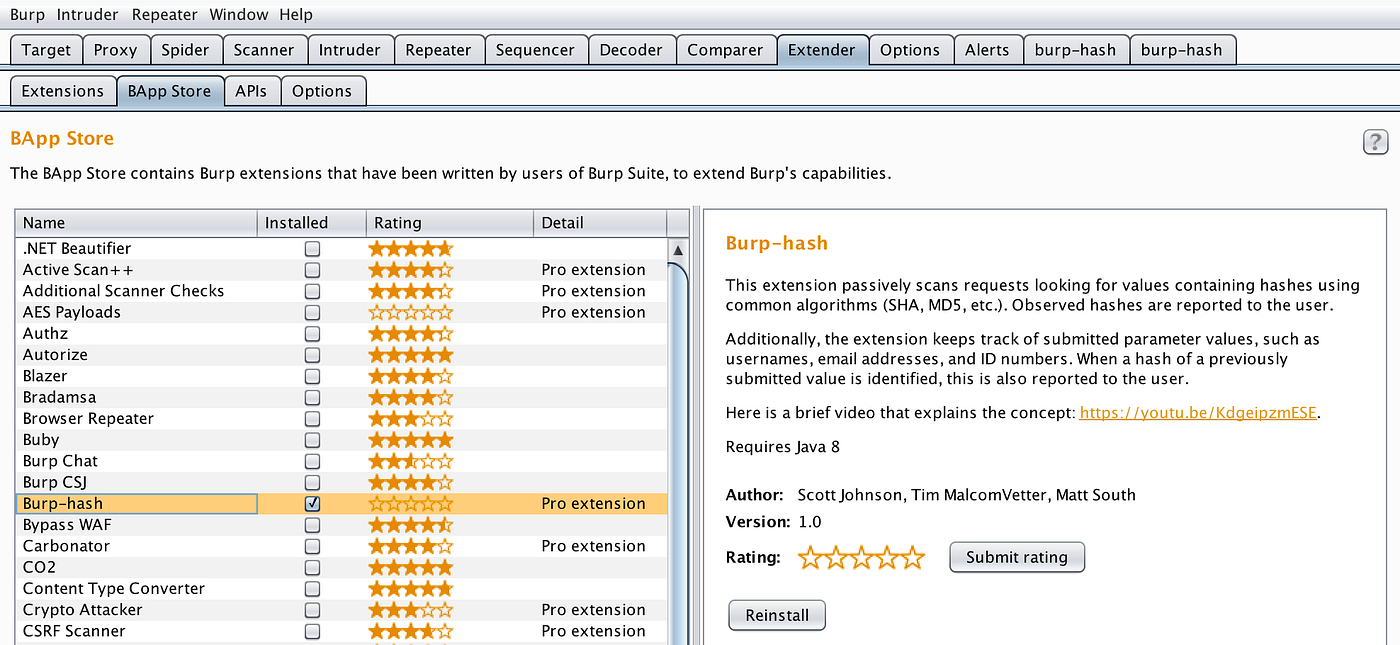Open the Intruder menu
The width and height of the screenshot is (1400, 645).
pyautogui.click(x=88, y=15)
